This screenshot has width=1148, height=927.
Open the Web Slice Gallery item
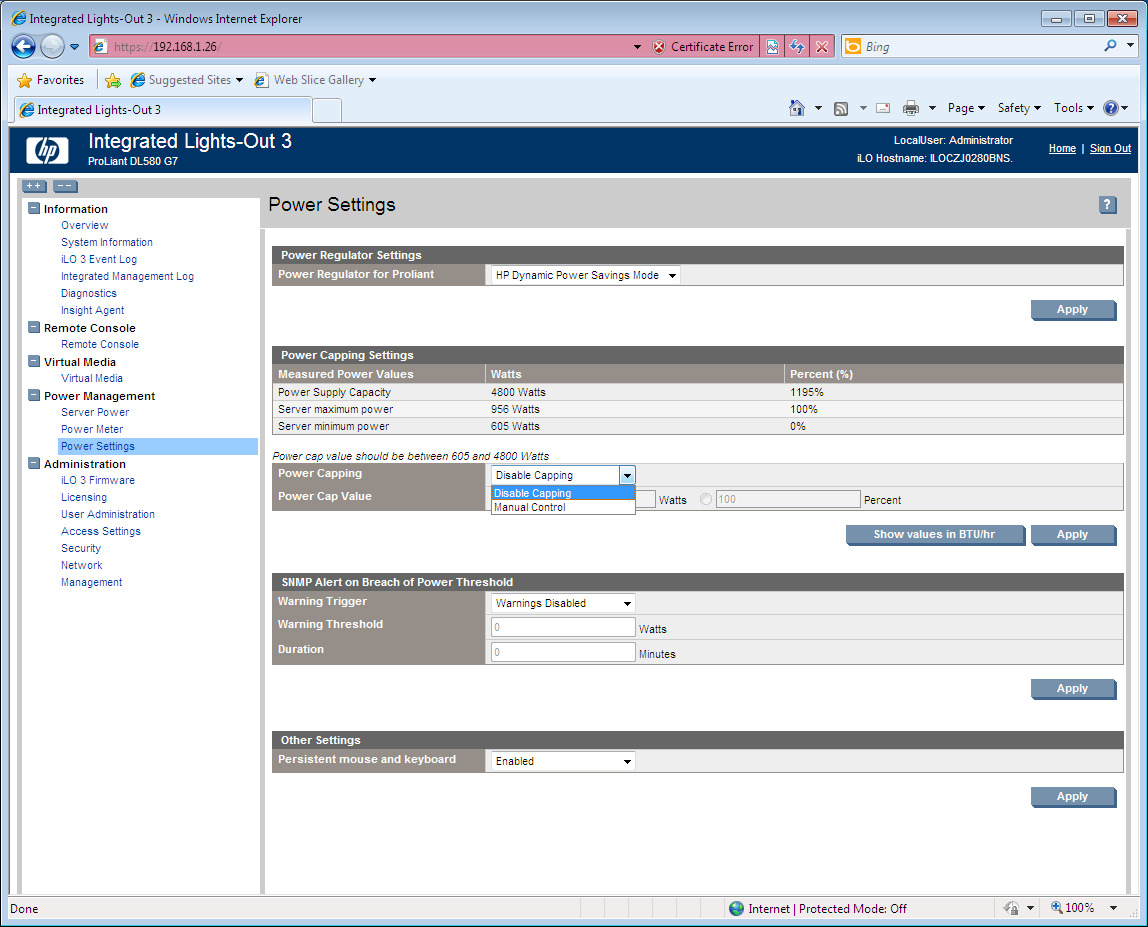[x=315, y=80]
